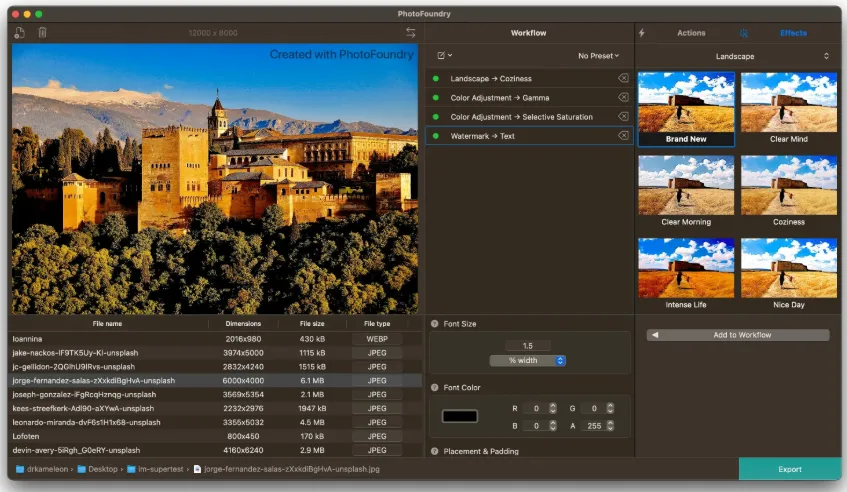
Task: Select the joseph-gonzalez-iFgRcqHznqg-unsplash file row
Action: (x=214, y=395)
